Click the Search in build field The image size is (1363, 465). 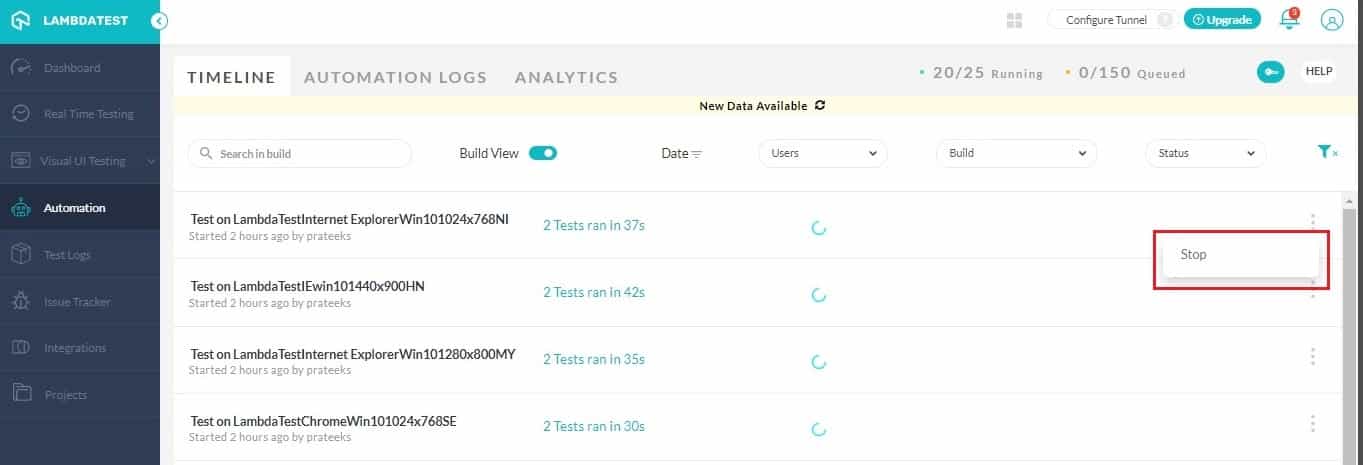[x=300, y=154]
